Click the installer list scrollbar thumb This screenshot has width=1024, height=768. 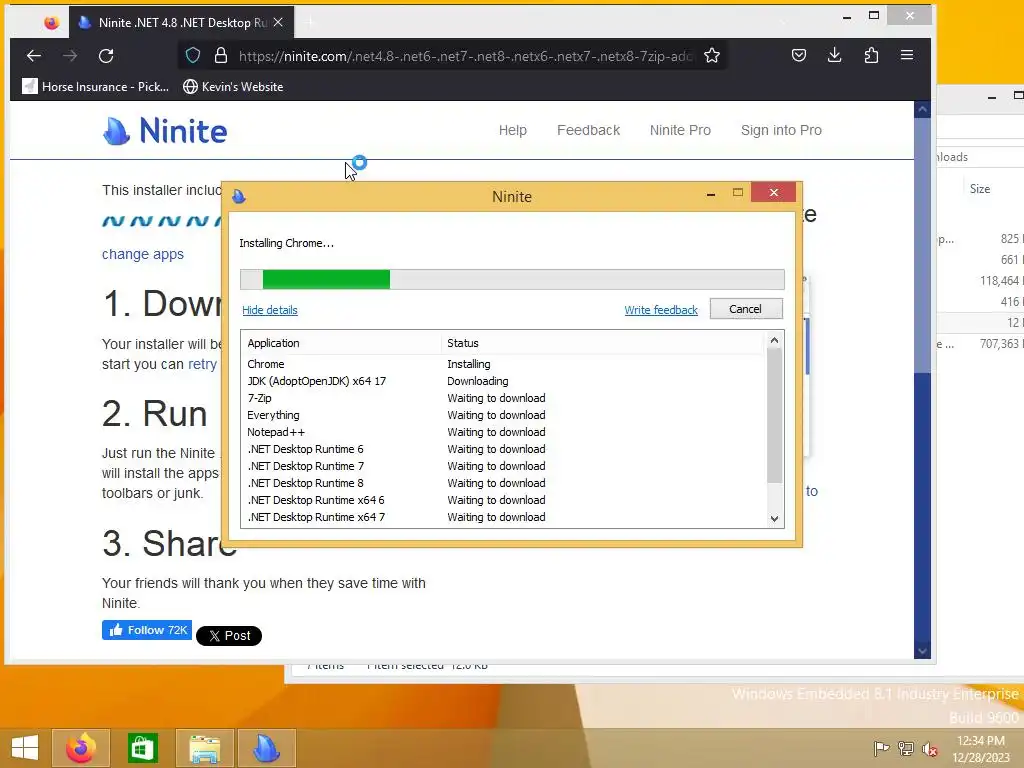(774, 415)
